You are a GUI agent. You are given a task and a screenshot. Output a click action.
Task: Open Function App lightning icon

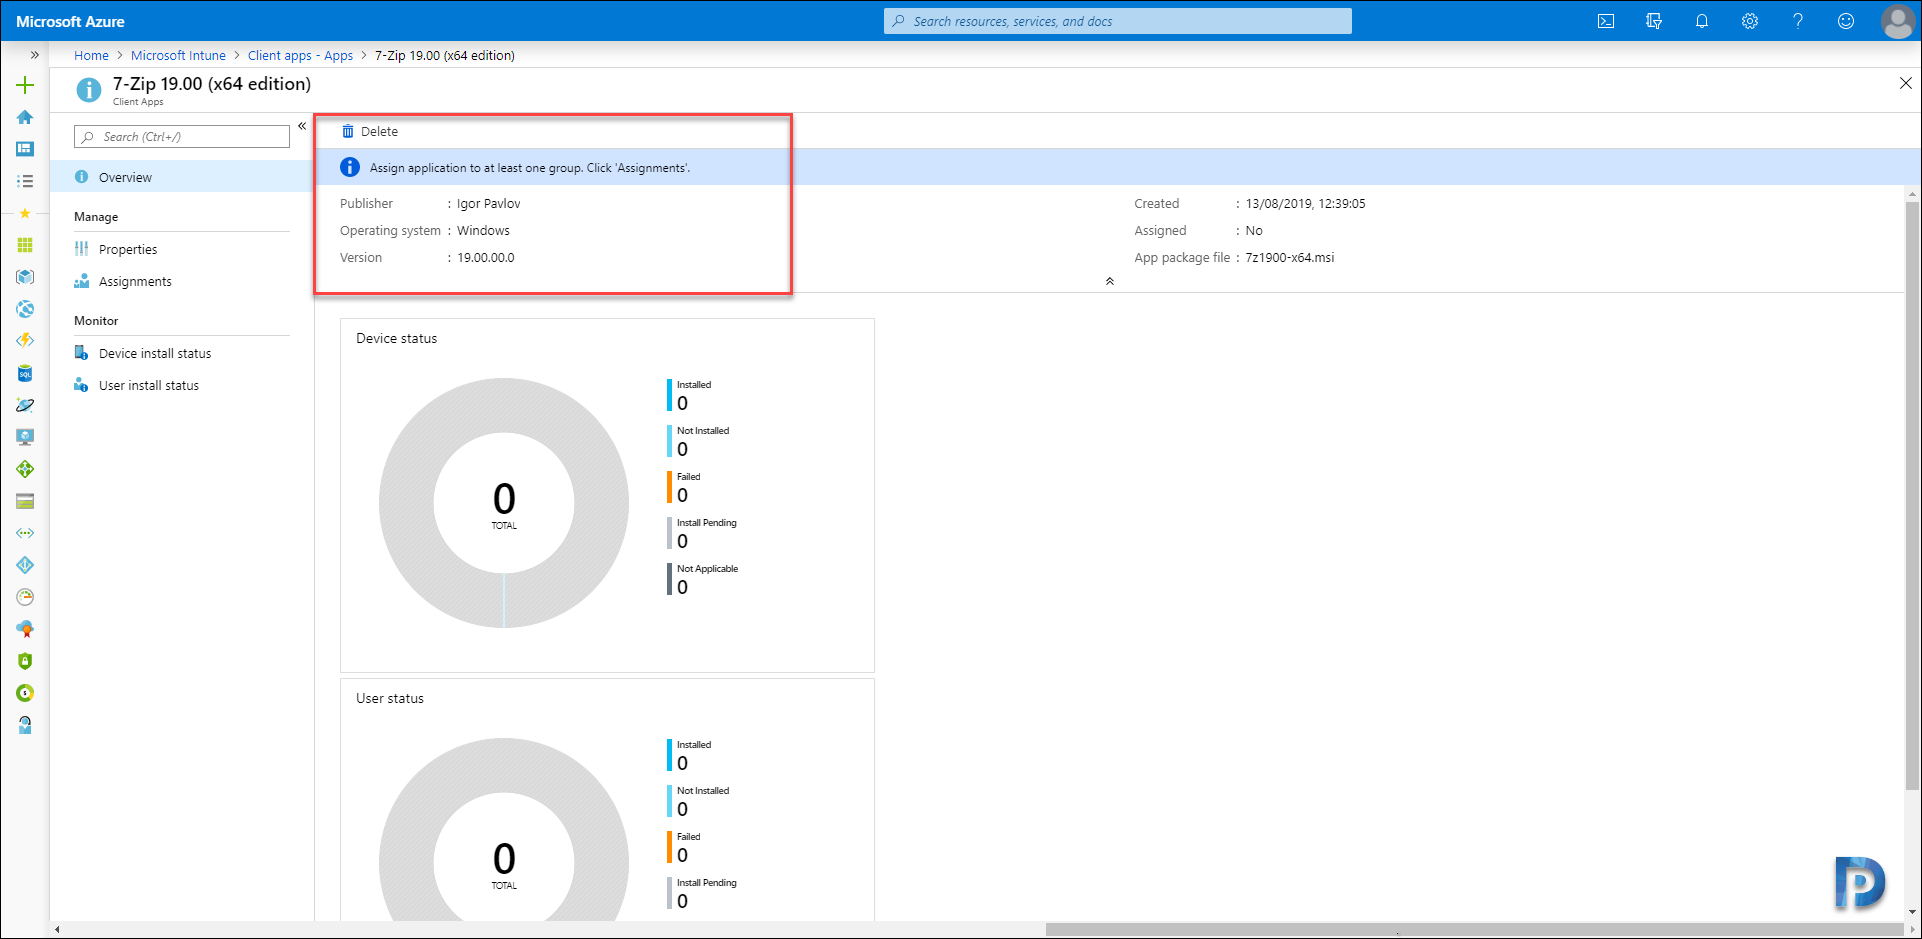point(25,341)
